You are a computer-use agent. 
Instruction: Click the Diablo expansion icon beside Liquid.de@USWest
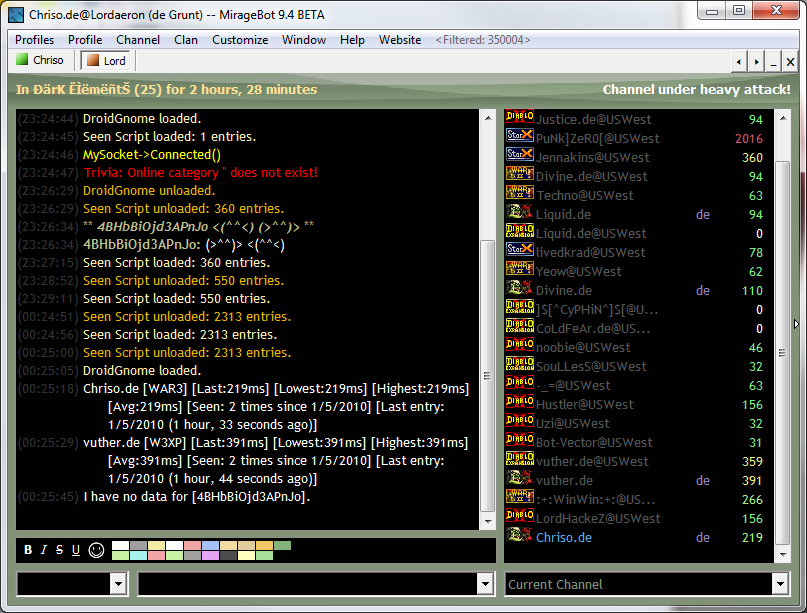click(x=520, y=231)
